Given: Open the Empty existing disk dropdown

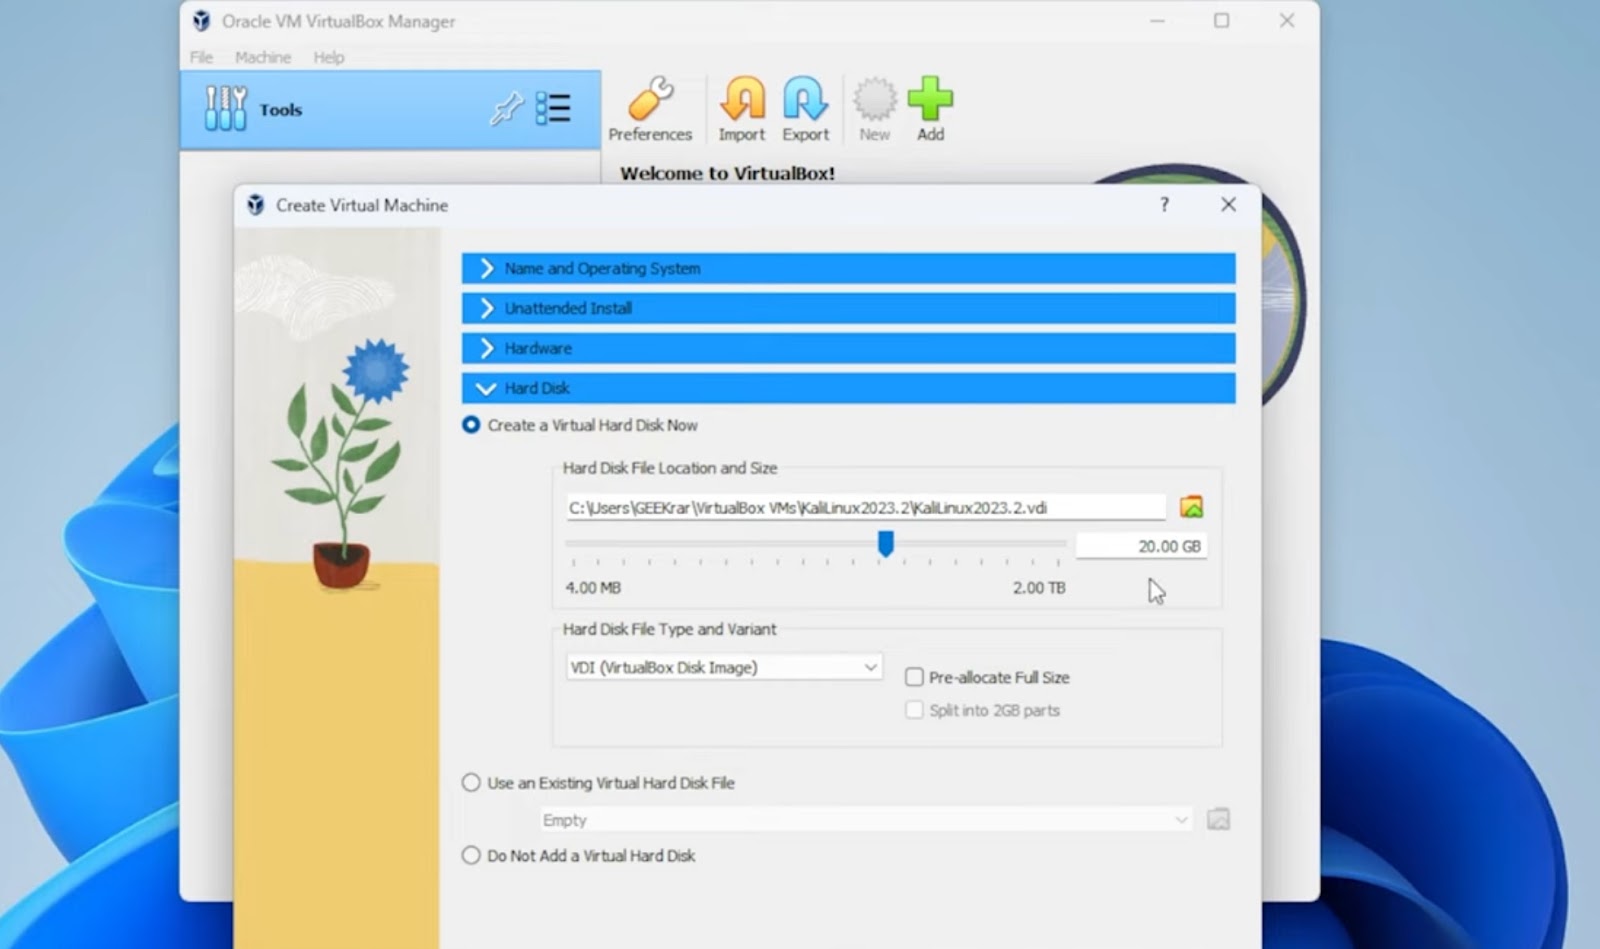Looking at the screenshot, I should coord(866,820).
